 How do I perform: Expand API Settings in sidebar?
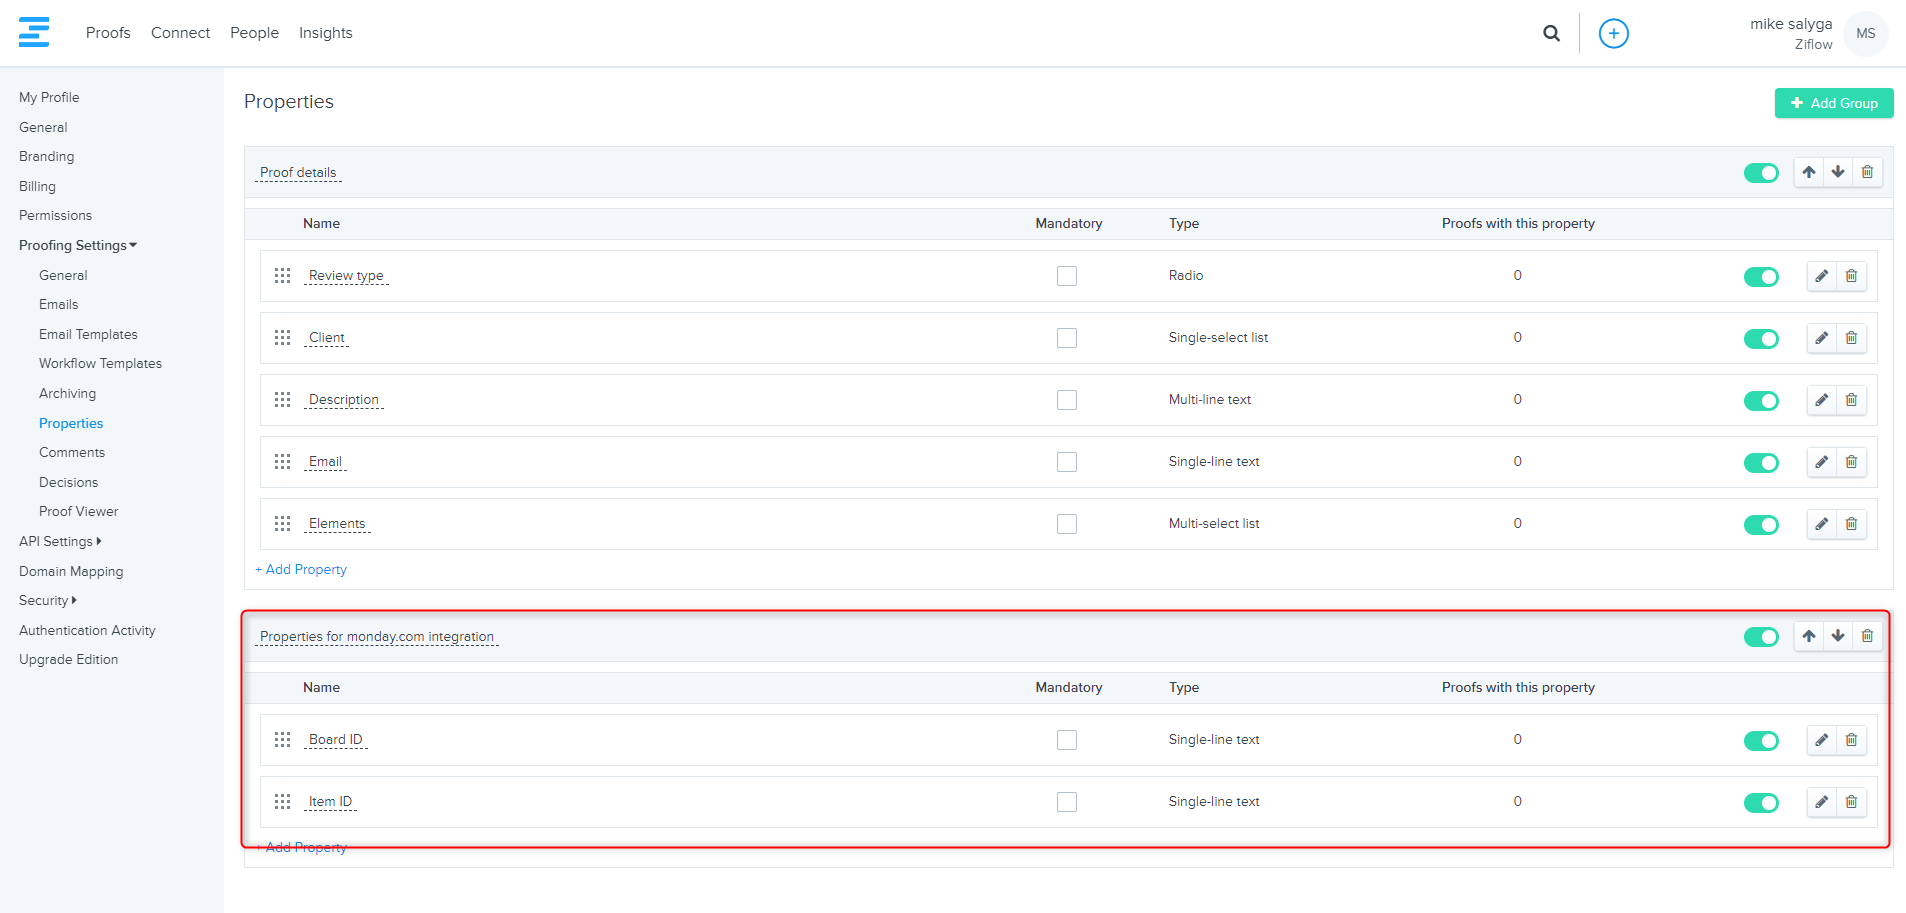tap(60, 541)
